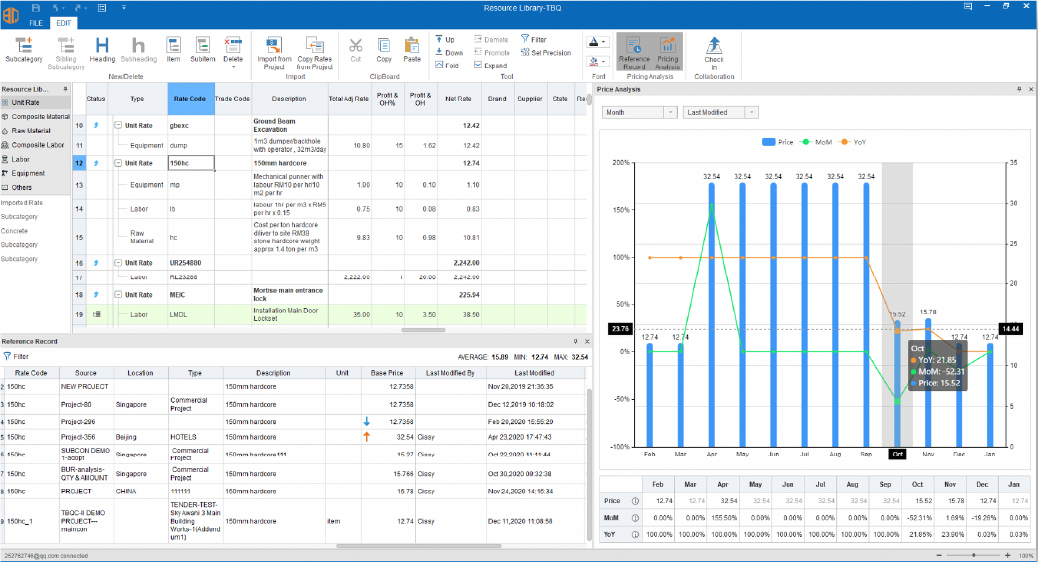
Task: Collapse the gbexc Unit Rate row
Action: click(x=117, y=125)
